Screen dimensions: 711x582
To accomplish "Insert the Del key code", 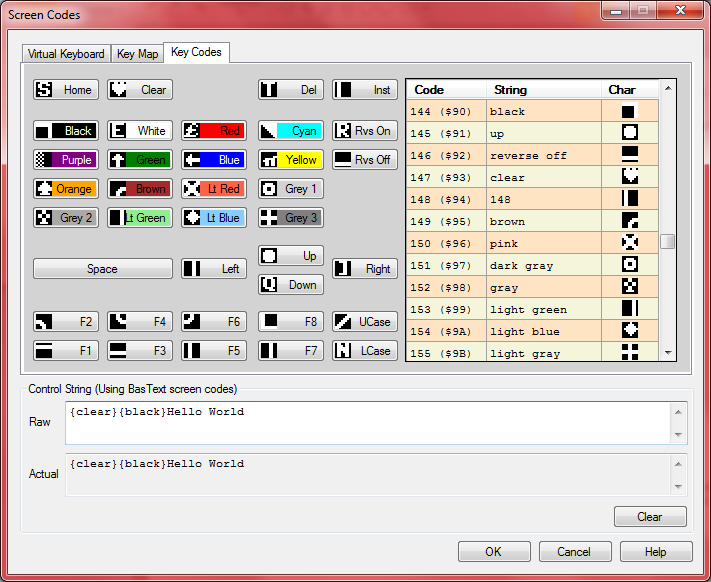I will click(291, 90).
